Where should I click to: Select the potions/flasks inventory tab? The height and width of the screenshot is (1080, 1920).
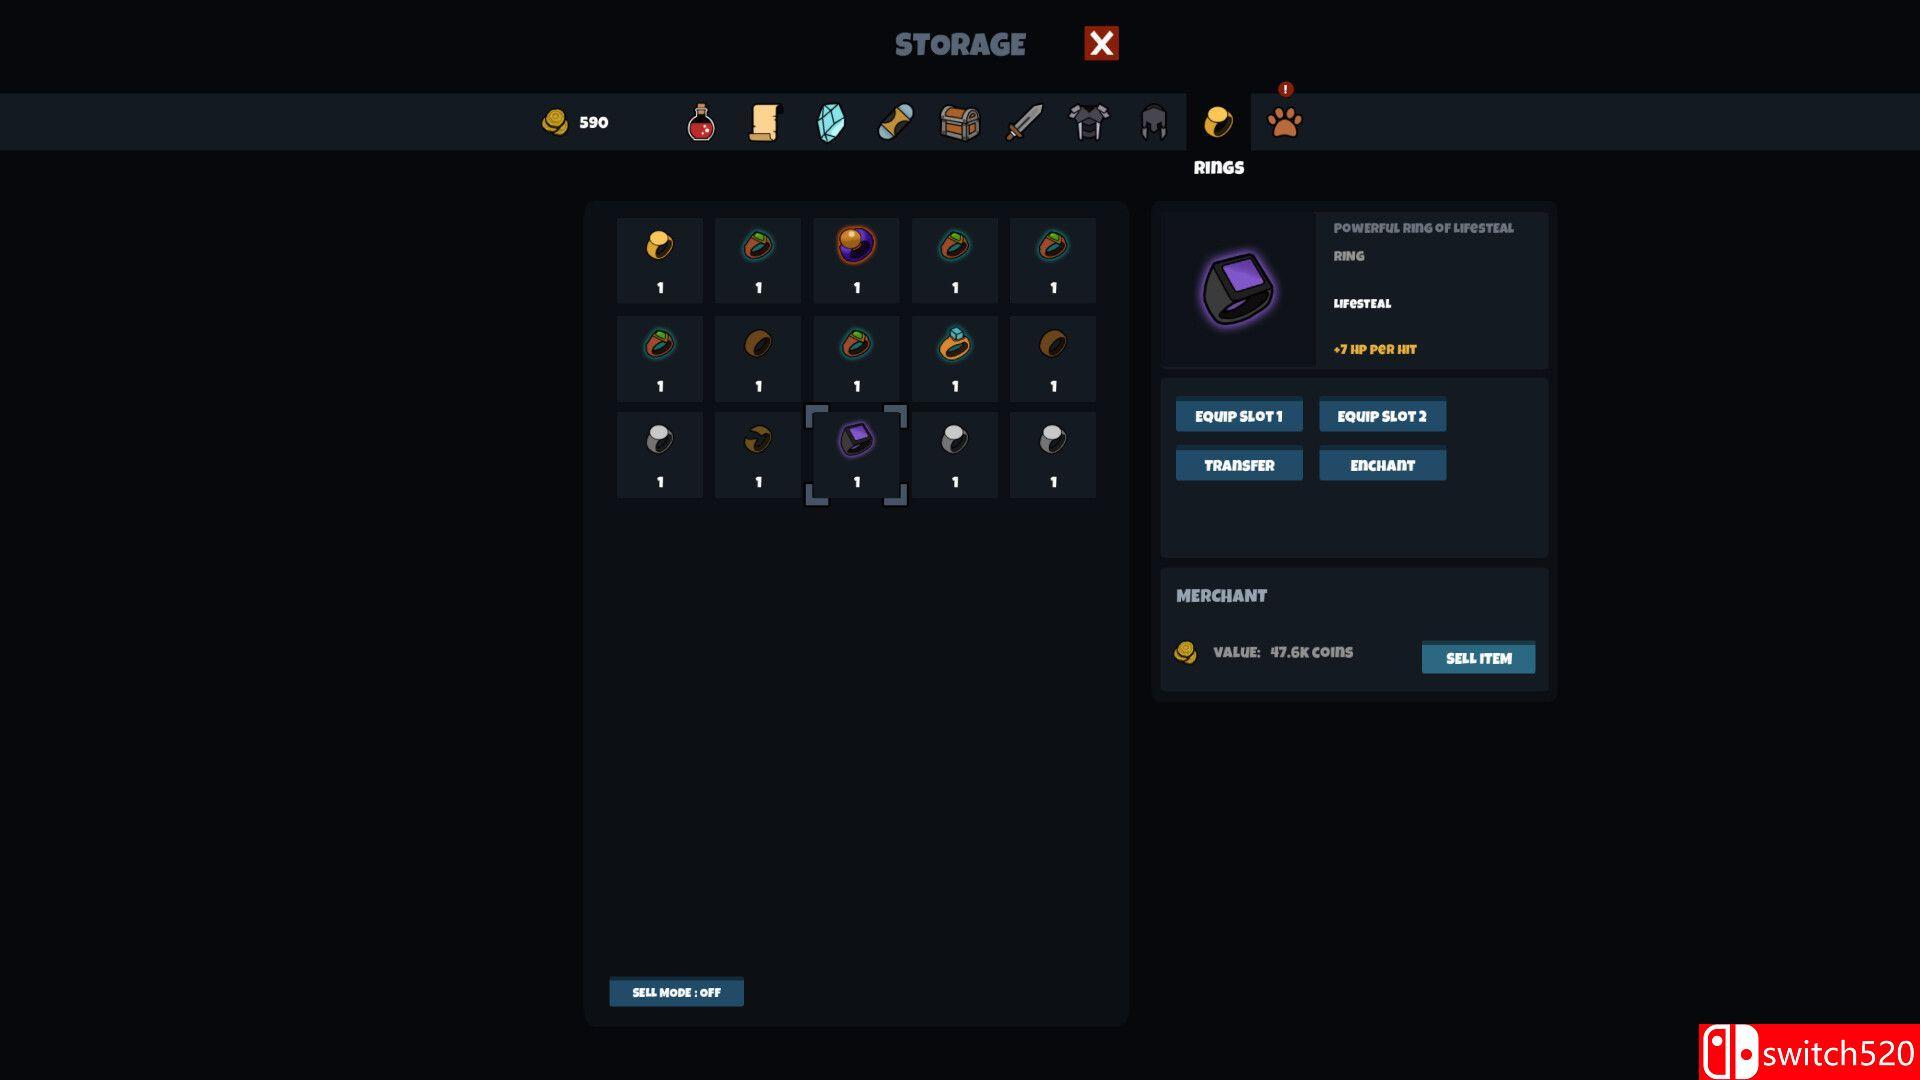point(703,120)
